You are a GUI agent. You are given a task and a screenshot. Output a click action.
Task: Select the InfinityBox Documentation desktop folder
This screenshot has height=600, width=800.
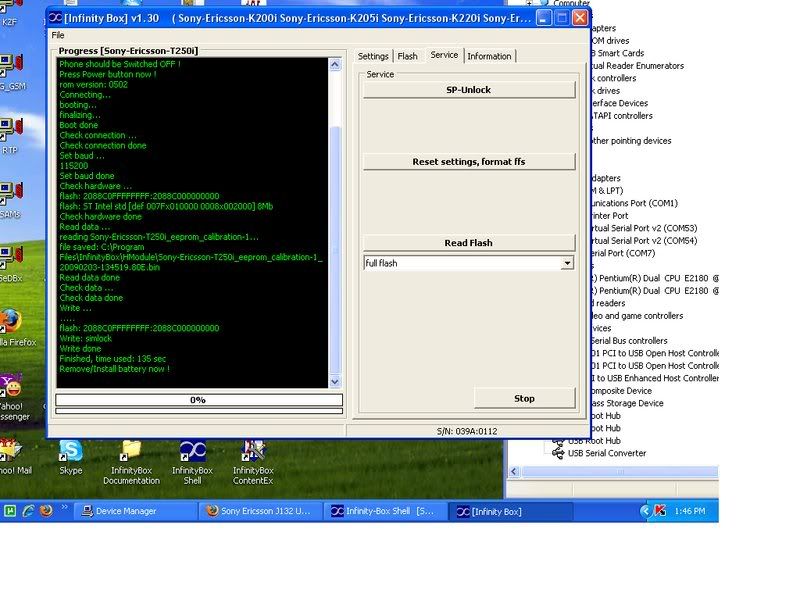(131, 462)
